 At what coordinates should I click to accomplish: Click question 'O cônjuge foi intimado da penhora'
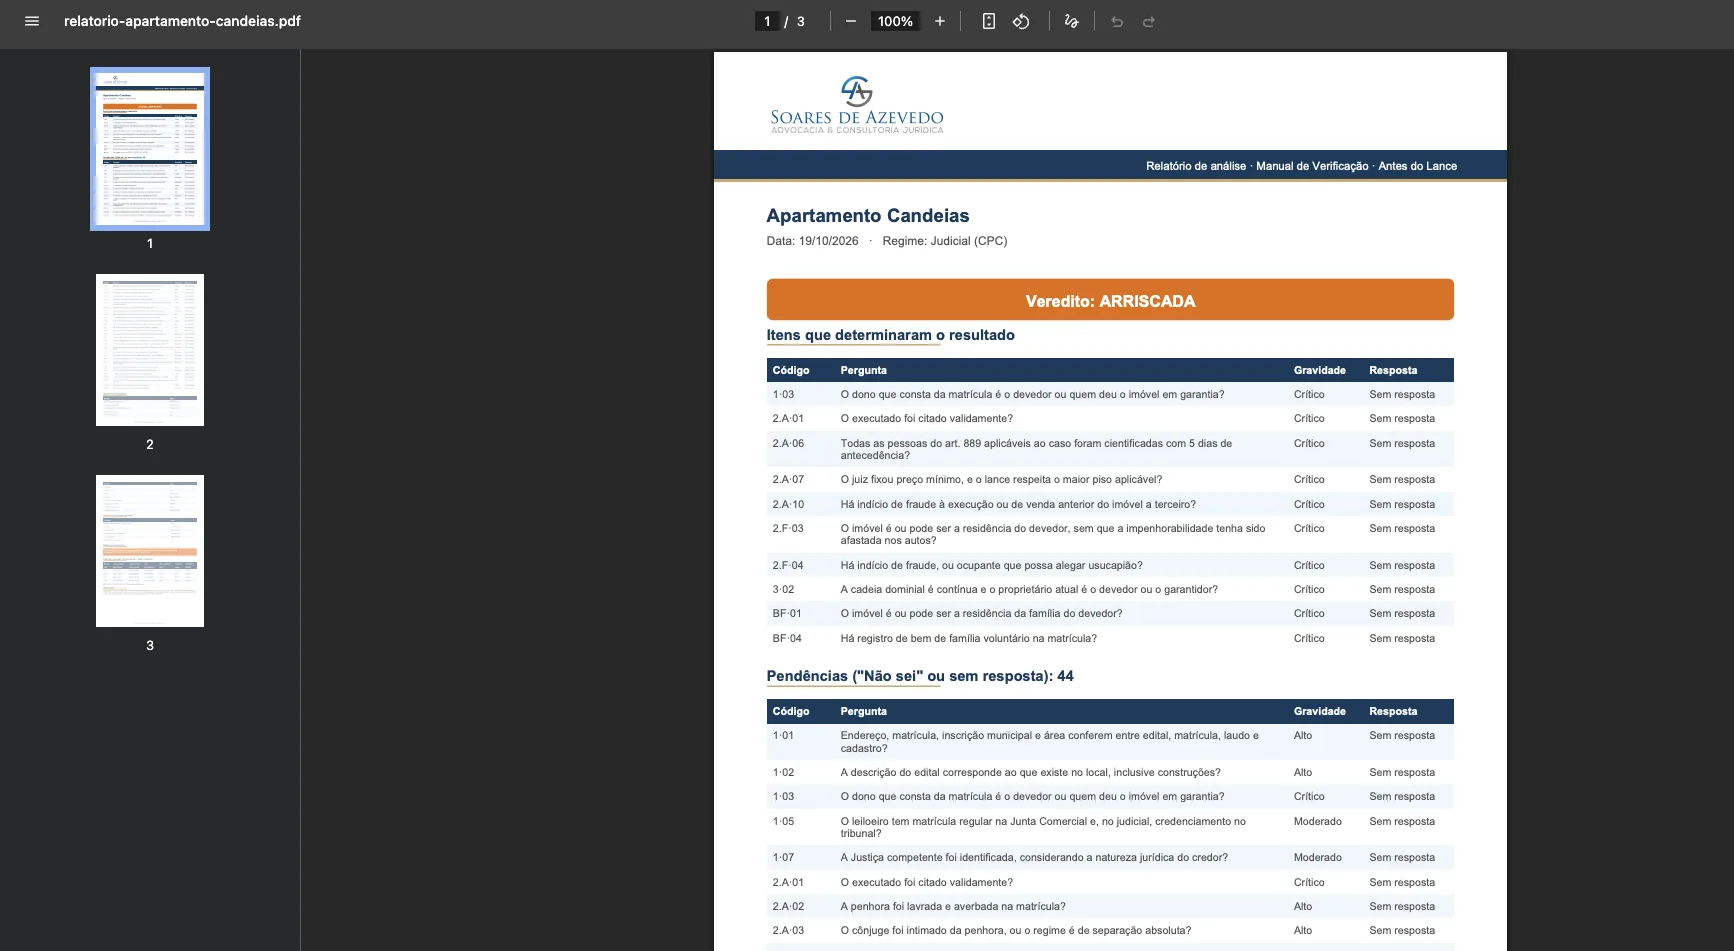pos(1015,930)
